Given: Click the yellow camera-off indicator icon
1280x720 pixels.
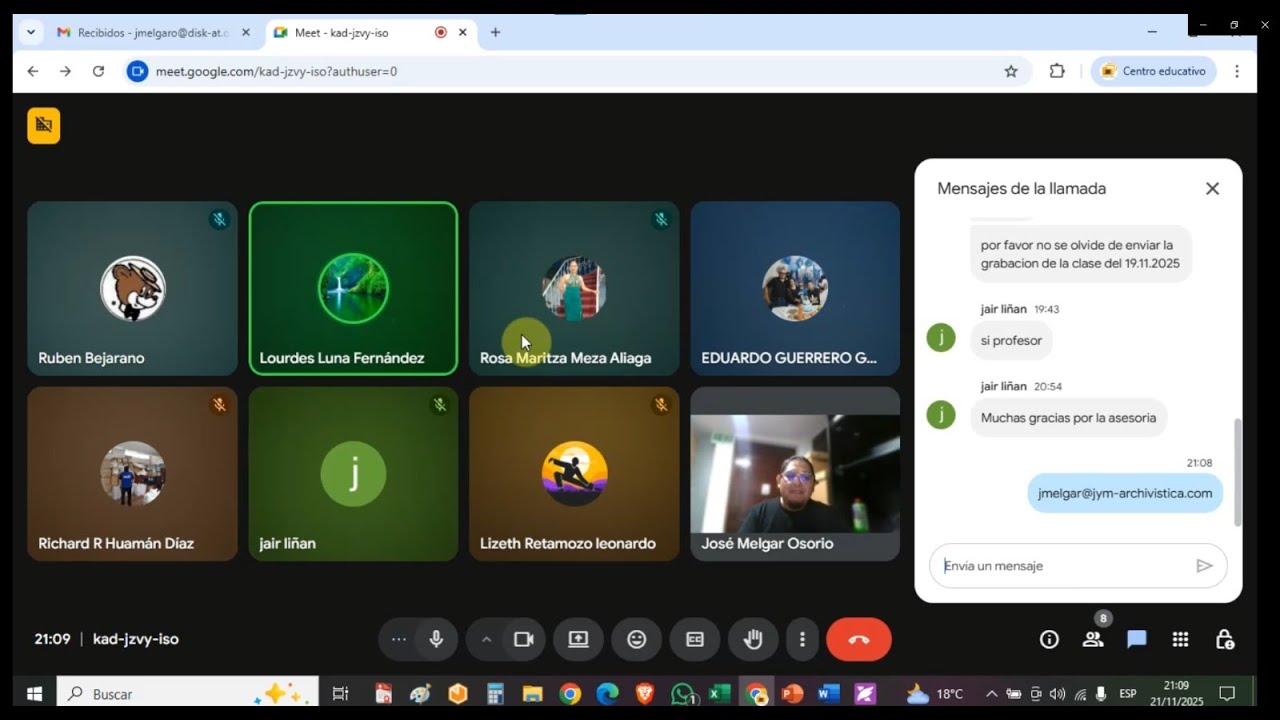Looking at the screenshot, I should coord(44,126).
